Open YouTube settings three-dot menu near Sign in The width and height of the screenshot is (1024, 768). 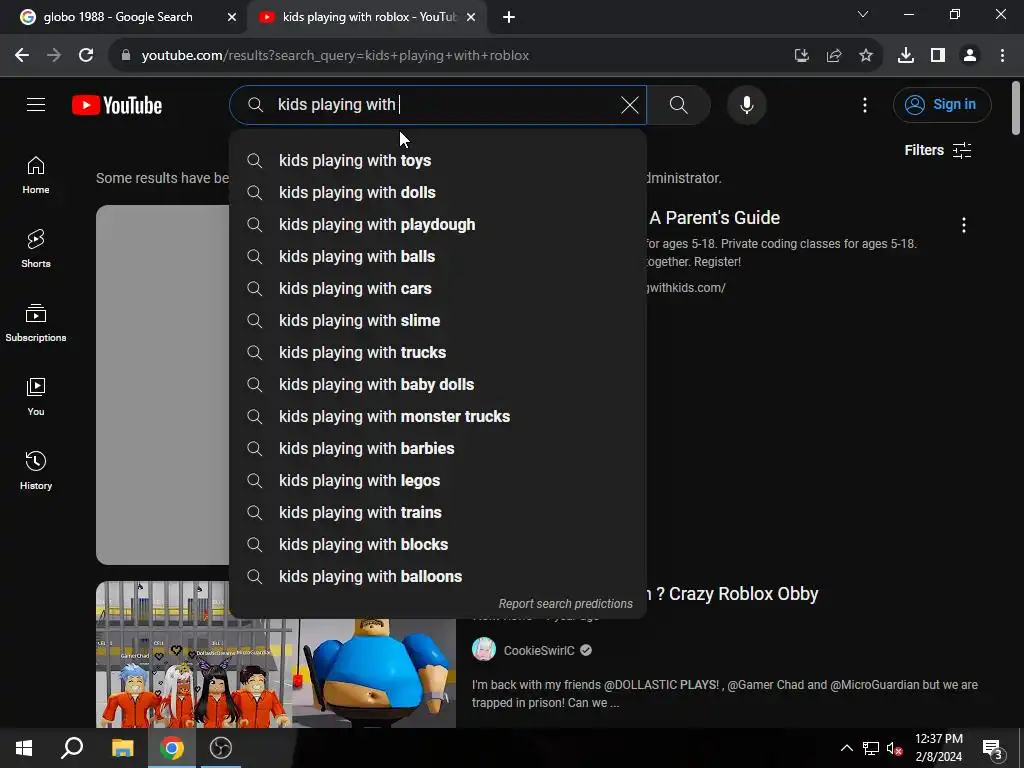[865, 104]
